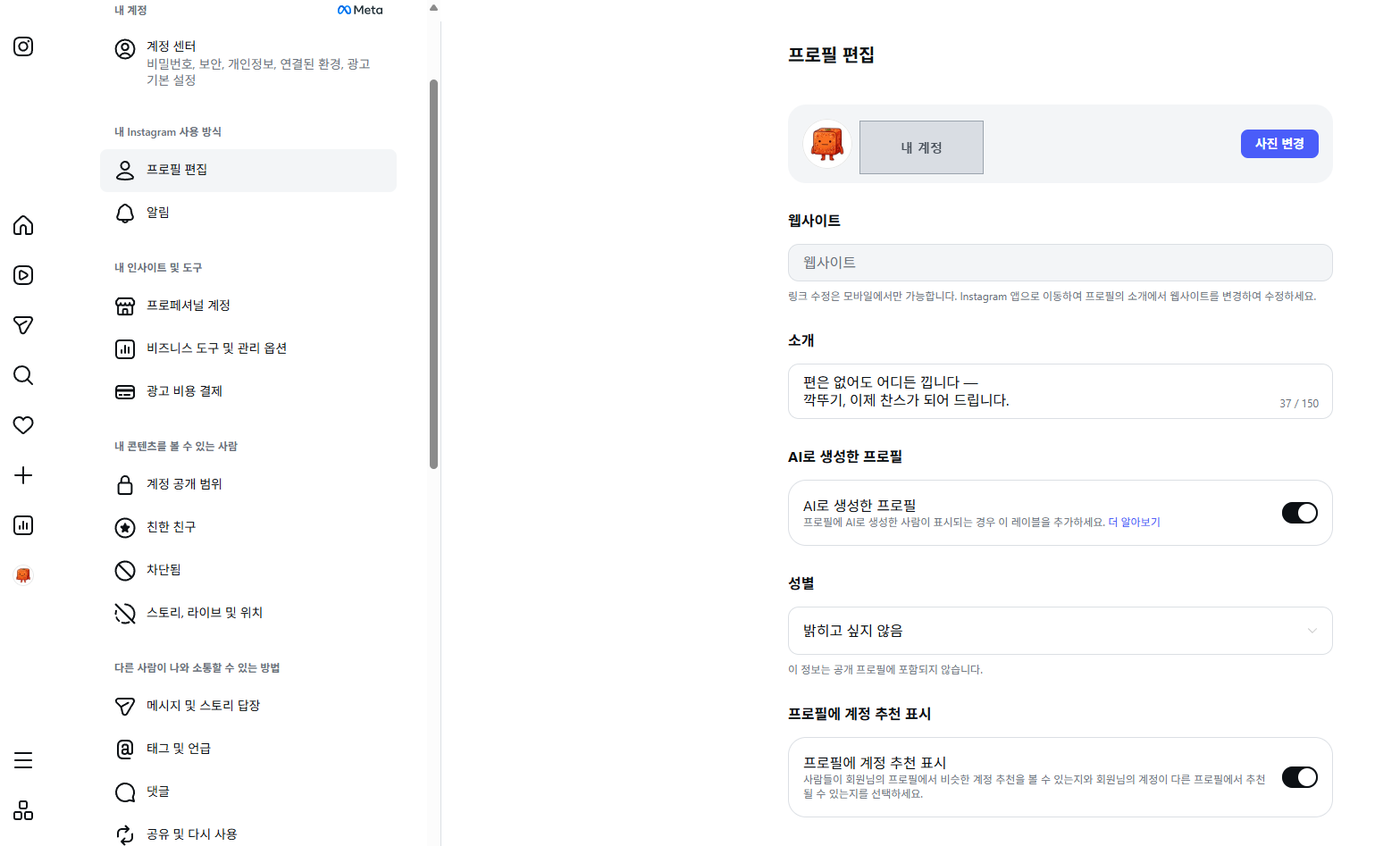1400x846 pixels.
Task: Open 메시지 및 스토리 답장 settings
Action: pyautogui.click(x=248, y=706)
